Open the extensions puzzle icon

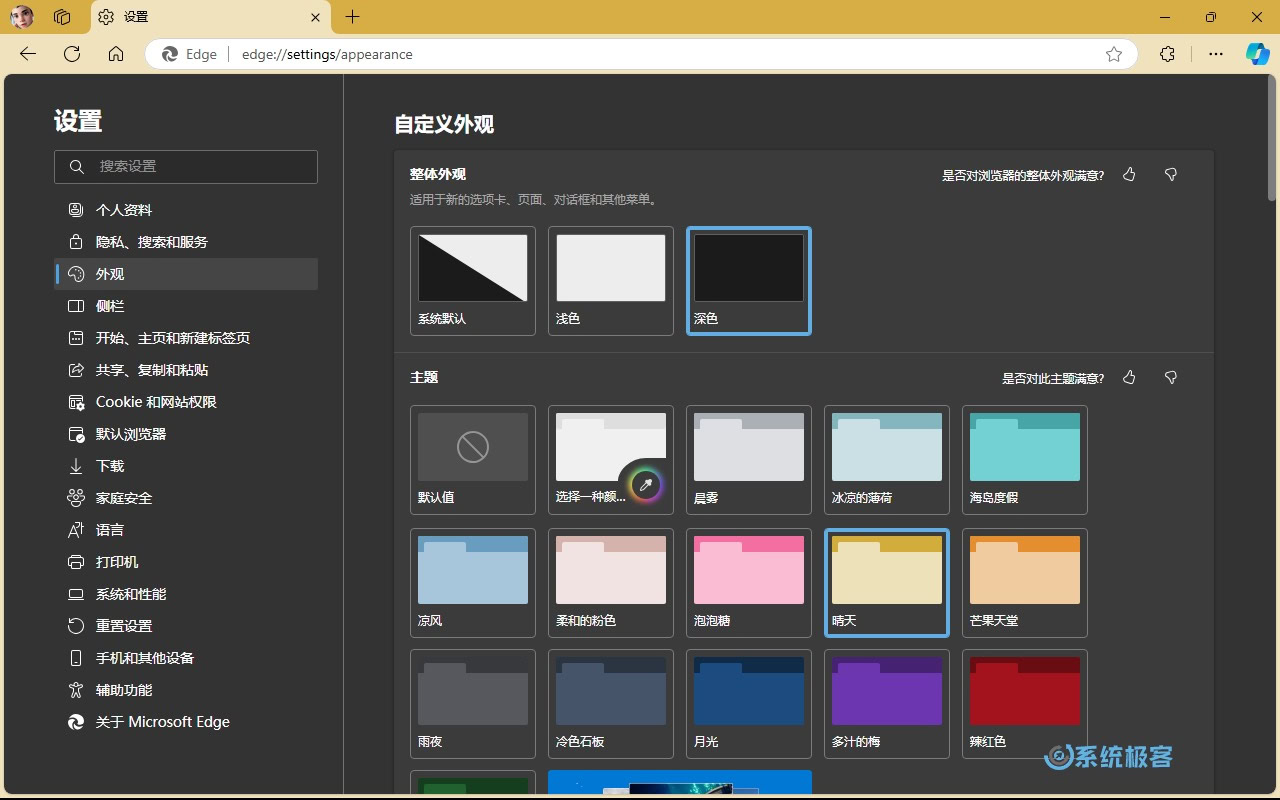click(x=1167, y=54)
